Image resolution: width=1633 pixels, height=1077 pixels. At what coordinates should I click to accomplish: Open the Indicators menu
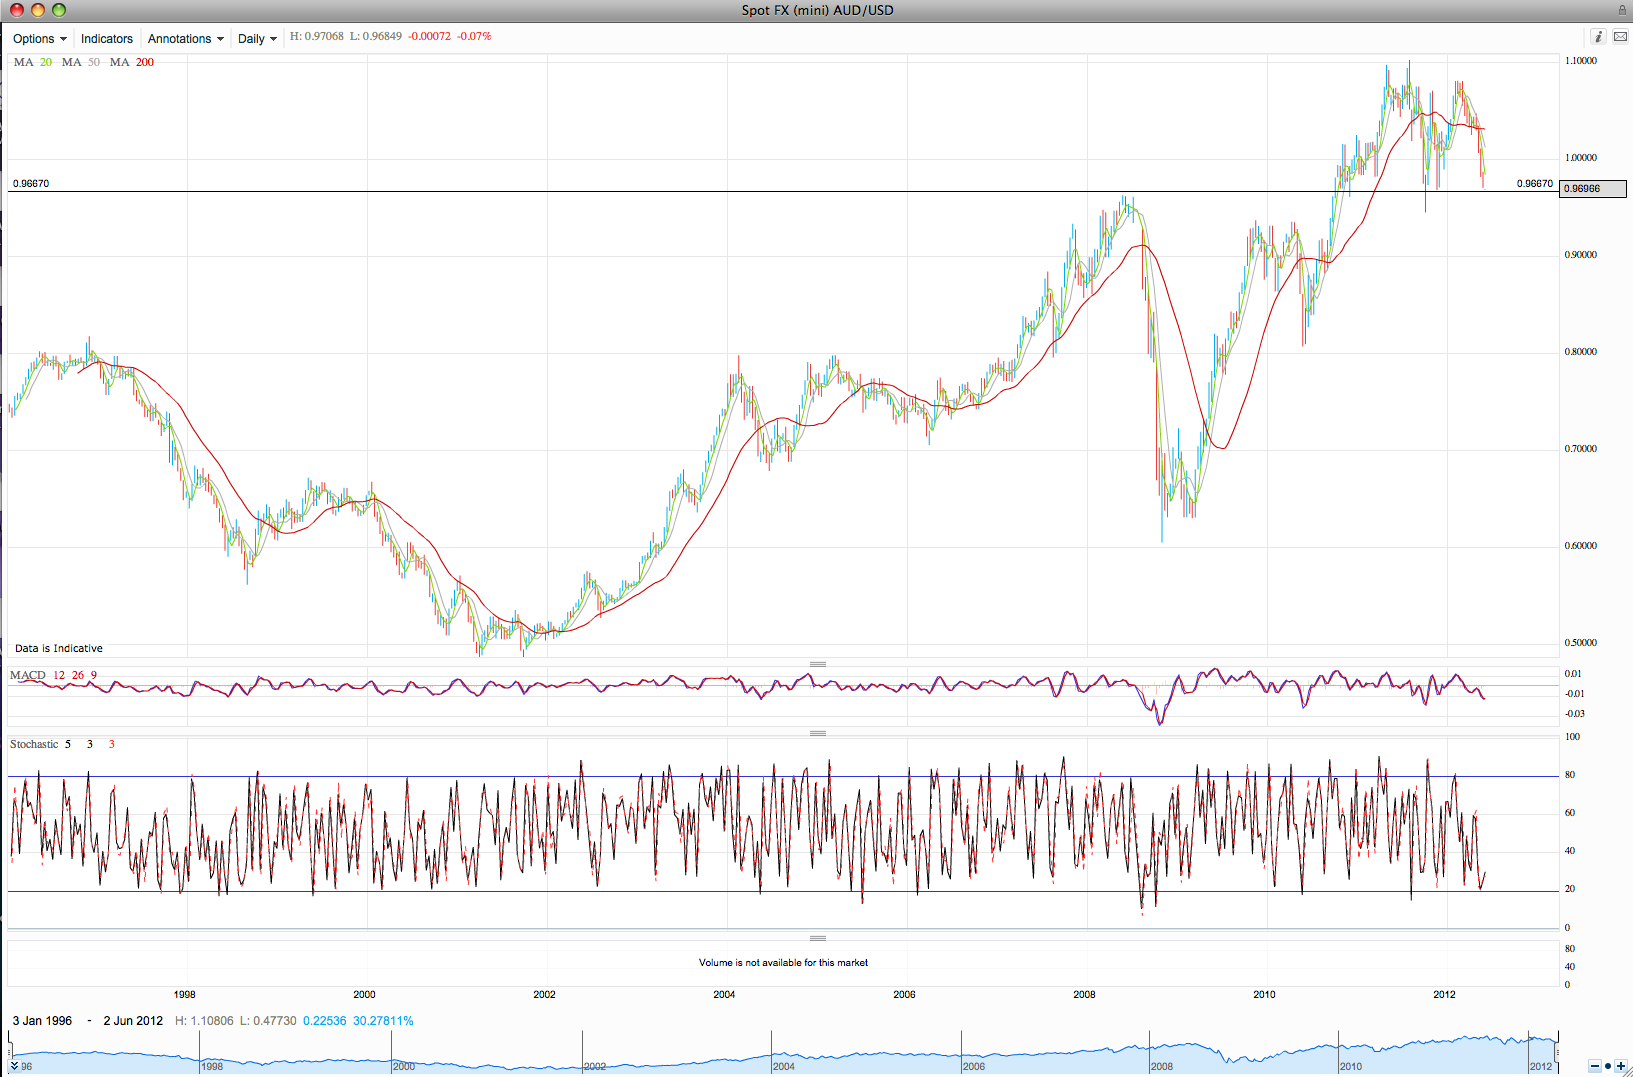pyautogui.click(x=107, y=38)
